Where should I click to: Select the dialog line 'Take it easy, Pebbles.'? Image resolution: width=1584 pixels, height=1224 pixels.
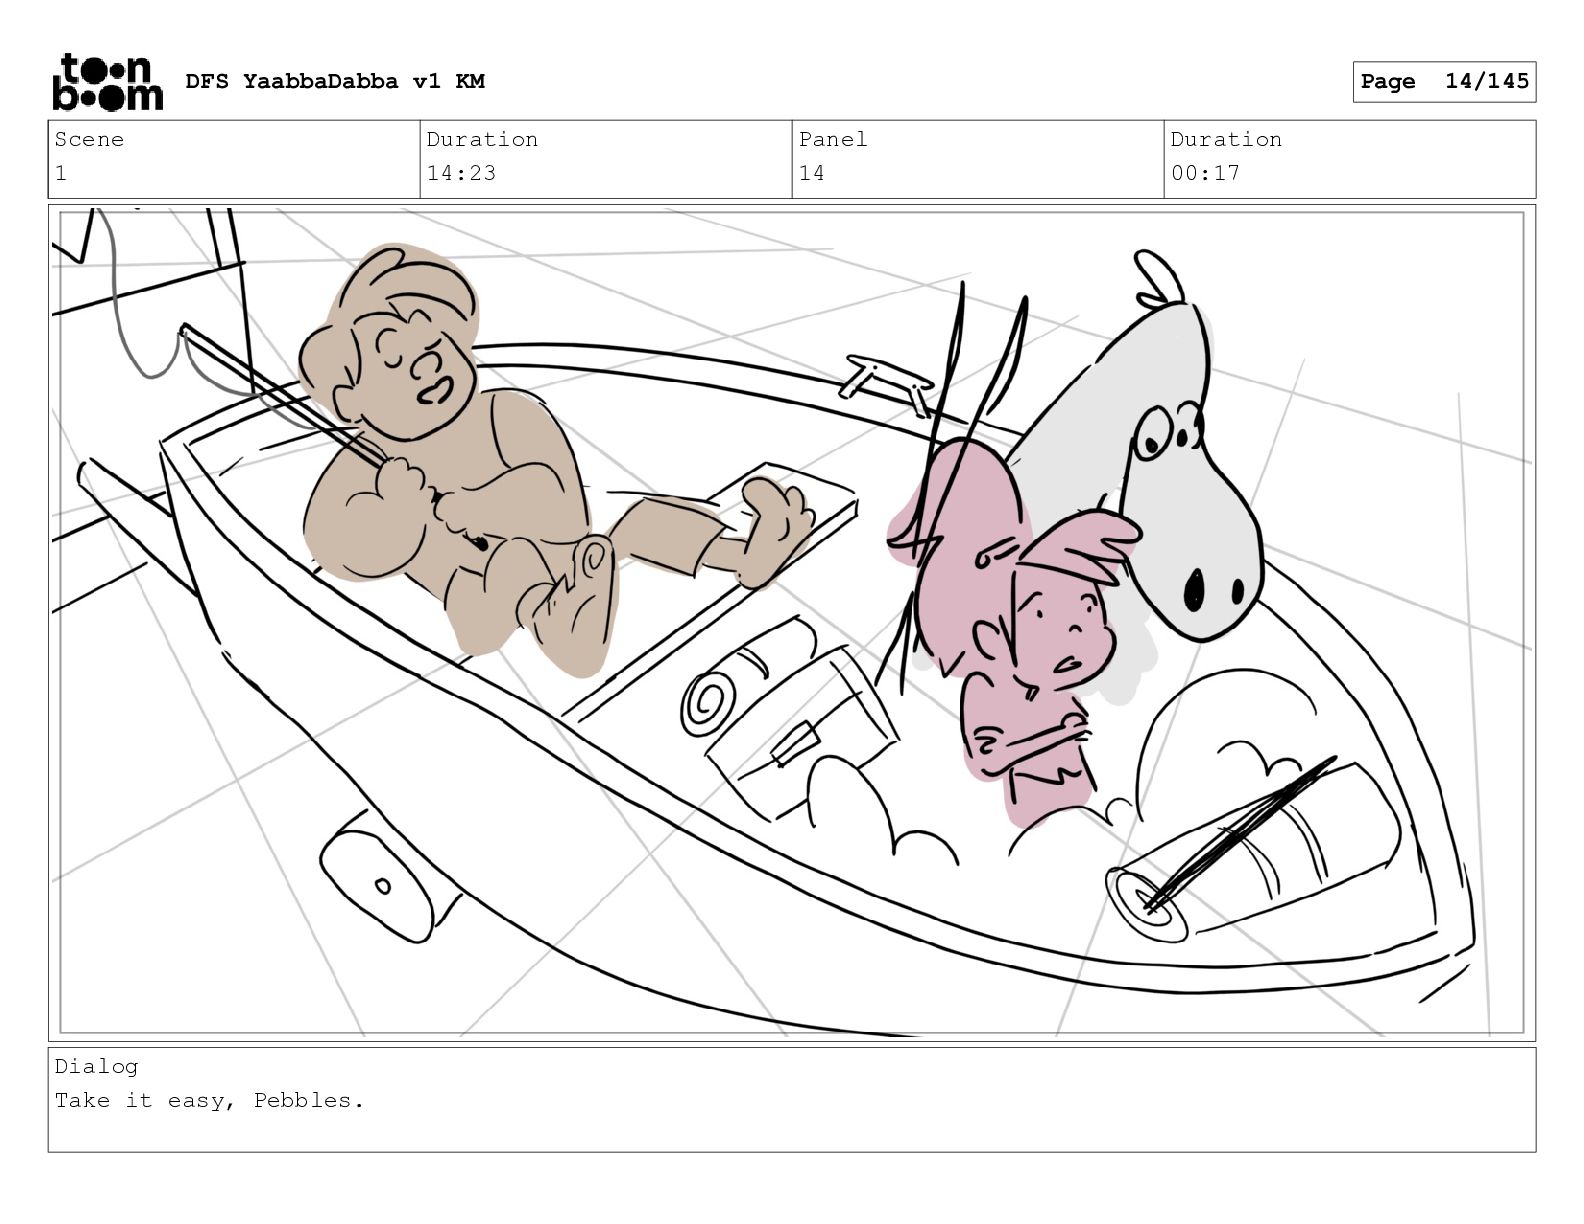pos(209,1101)
